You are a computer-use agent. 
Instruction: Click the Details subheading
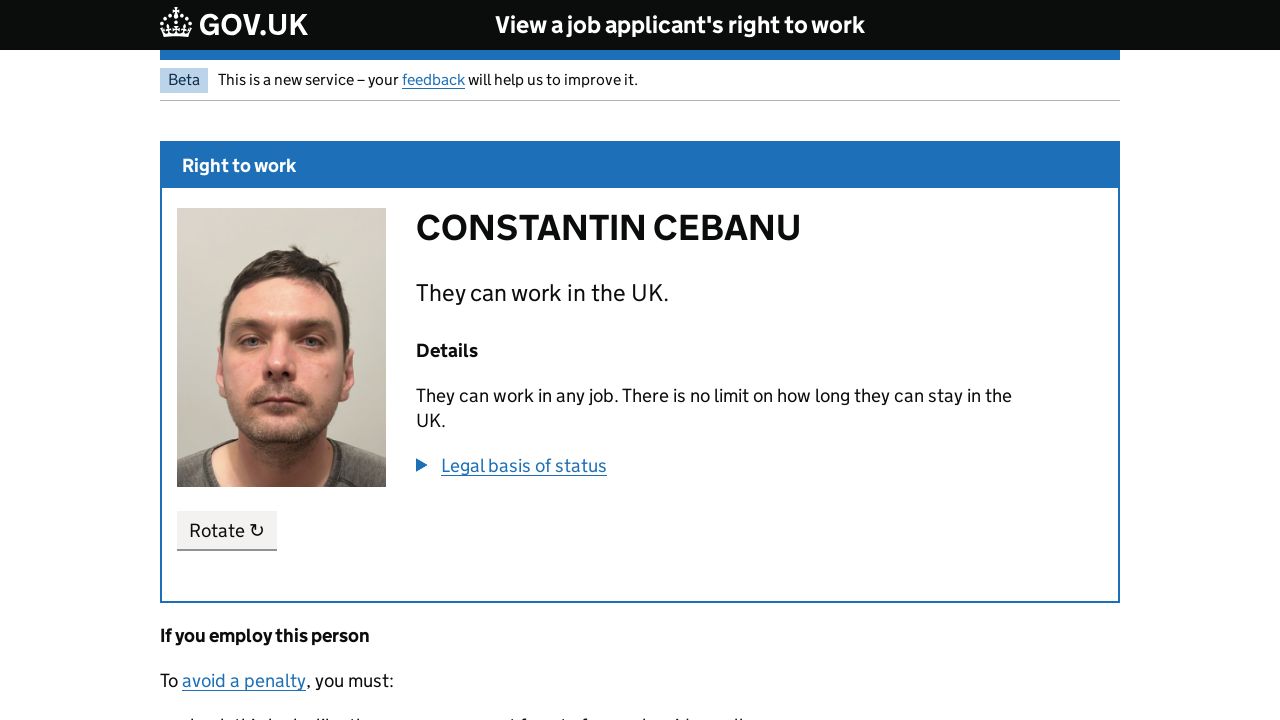pyautogui.click(x=447, y=351)
